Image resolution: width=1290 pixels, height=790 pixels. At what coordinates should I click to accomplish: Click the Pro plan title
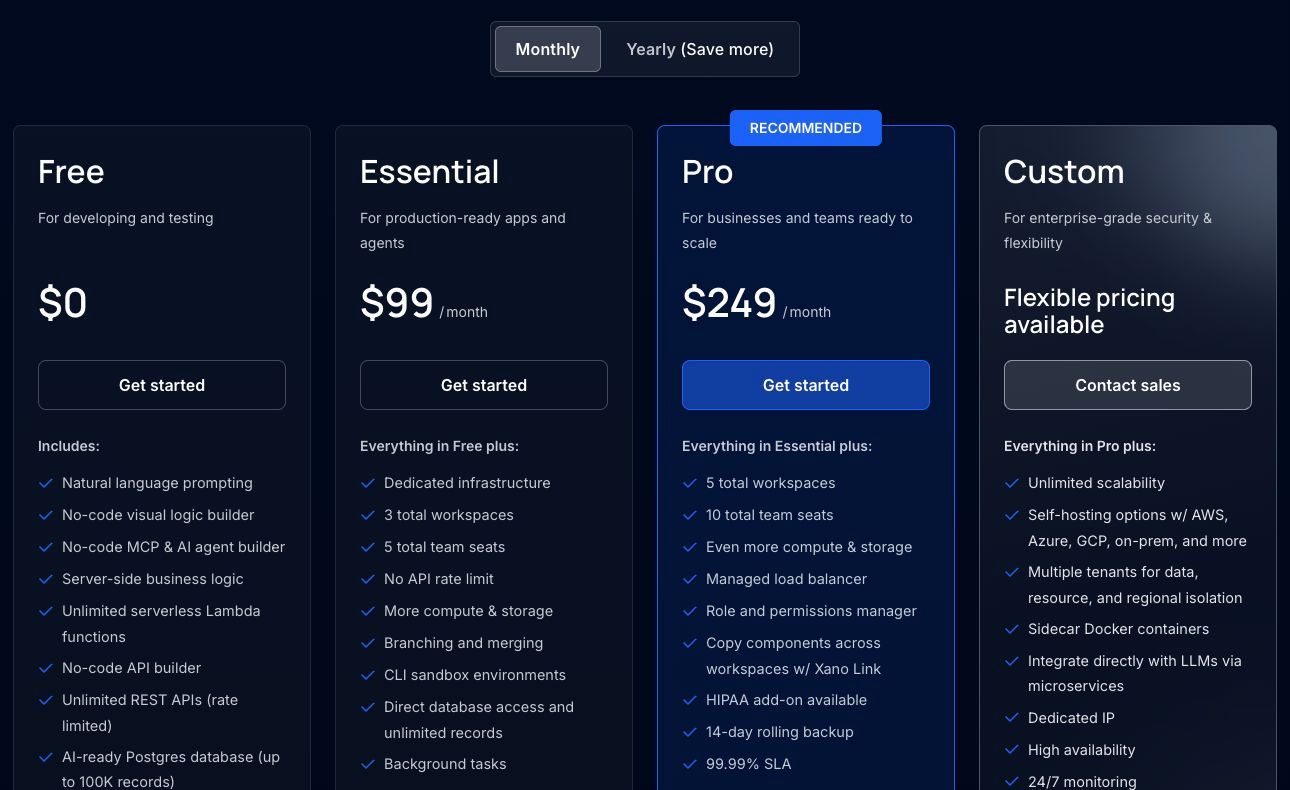pos(707,172)
